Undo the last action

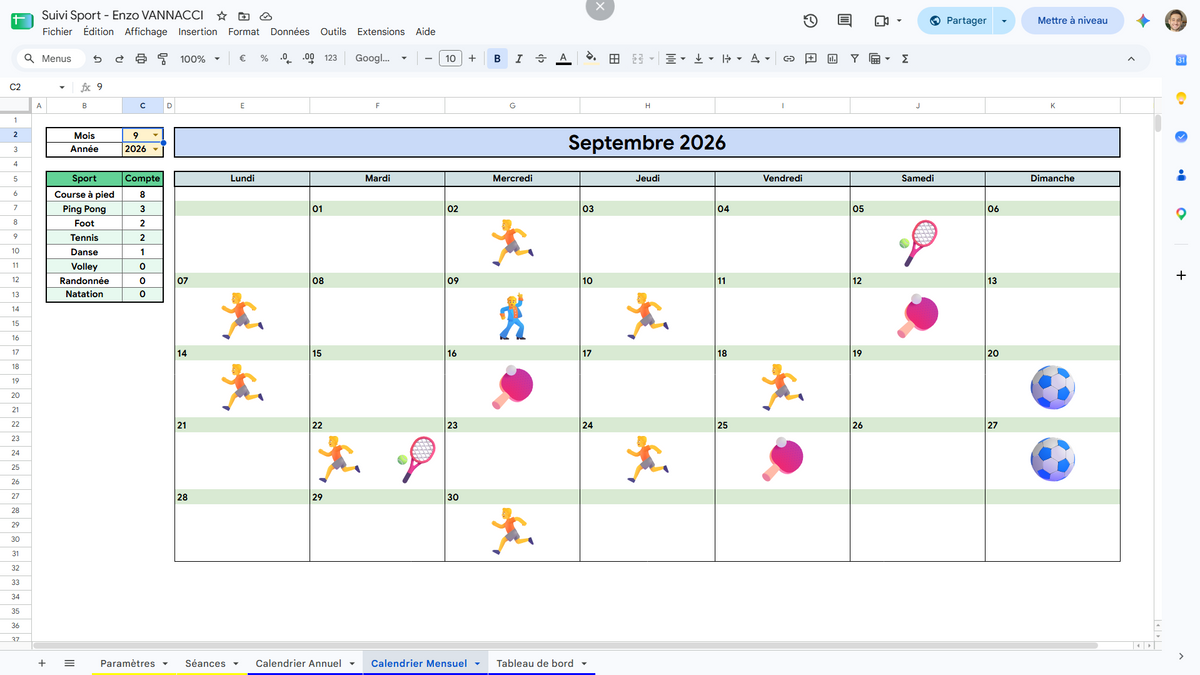tap(97, 59)
